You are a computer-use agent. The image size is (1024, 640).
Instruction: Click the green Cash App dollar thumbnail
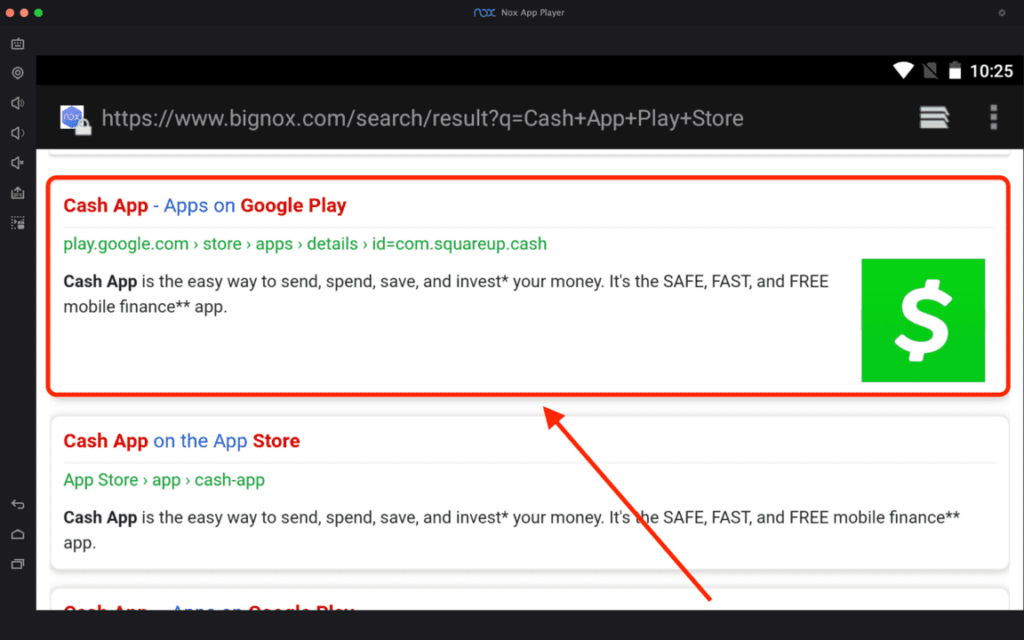click(x=923, y=320)
